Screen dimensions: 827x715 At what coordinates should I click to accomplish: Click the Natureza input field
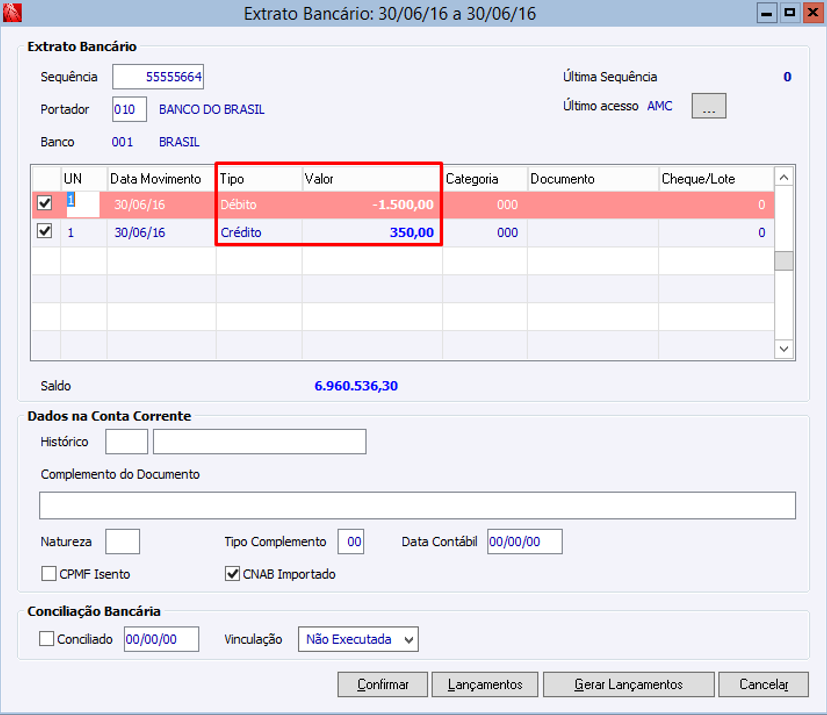(122, 542)
